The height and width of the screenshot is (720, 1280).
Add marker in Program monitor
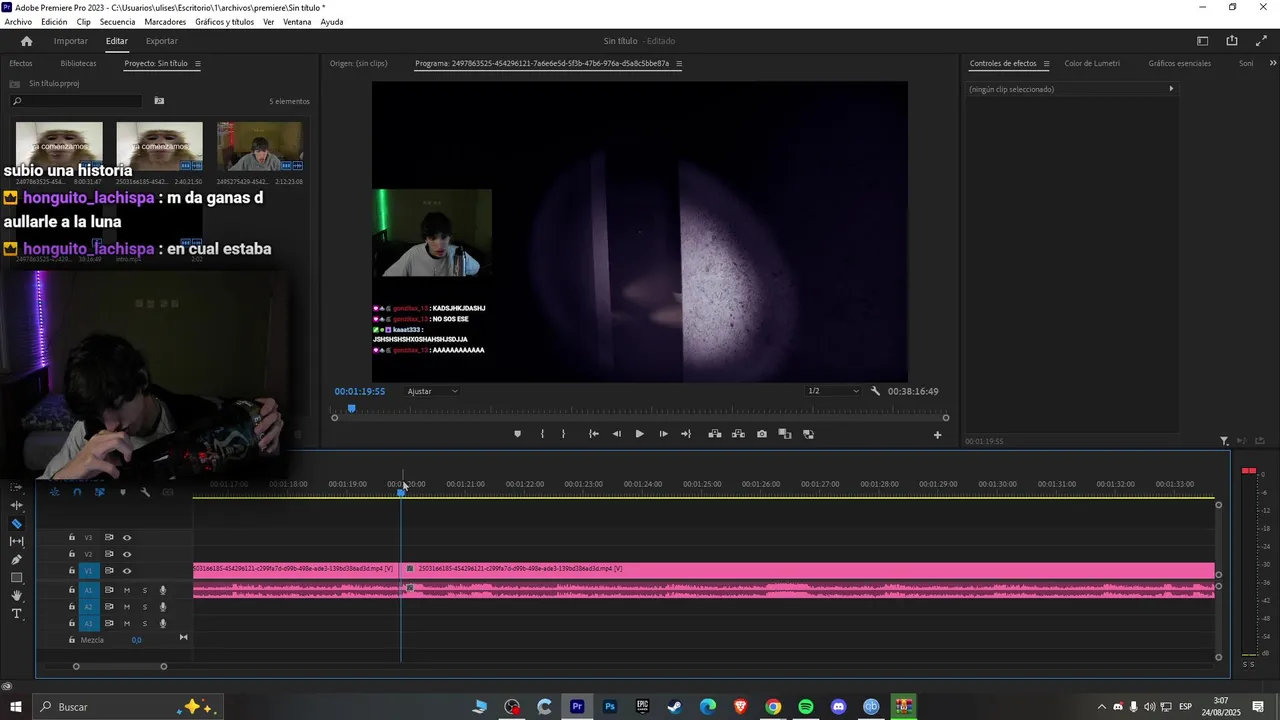tap(517, 434)
